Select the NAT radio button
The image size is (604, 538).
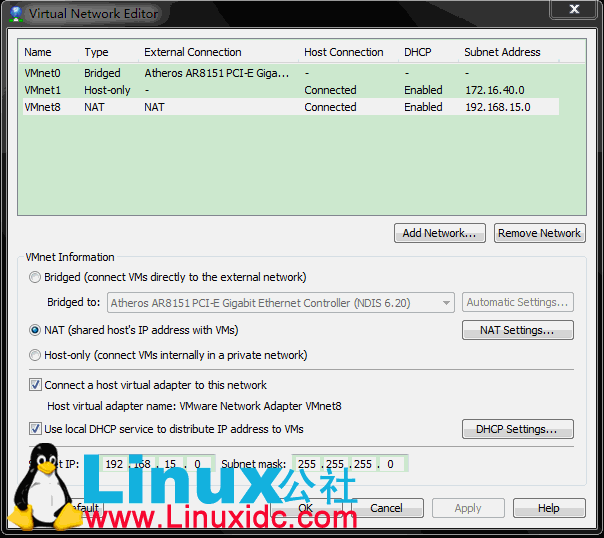[35, 330]
